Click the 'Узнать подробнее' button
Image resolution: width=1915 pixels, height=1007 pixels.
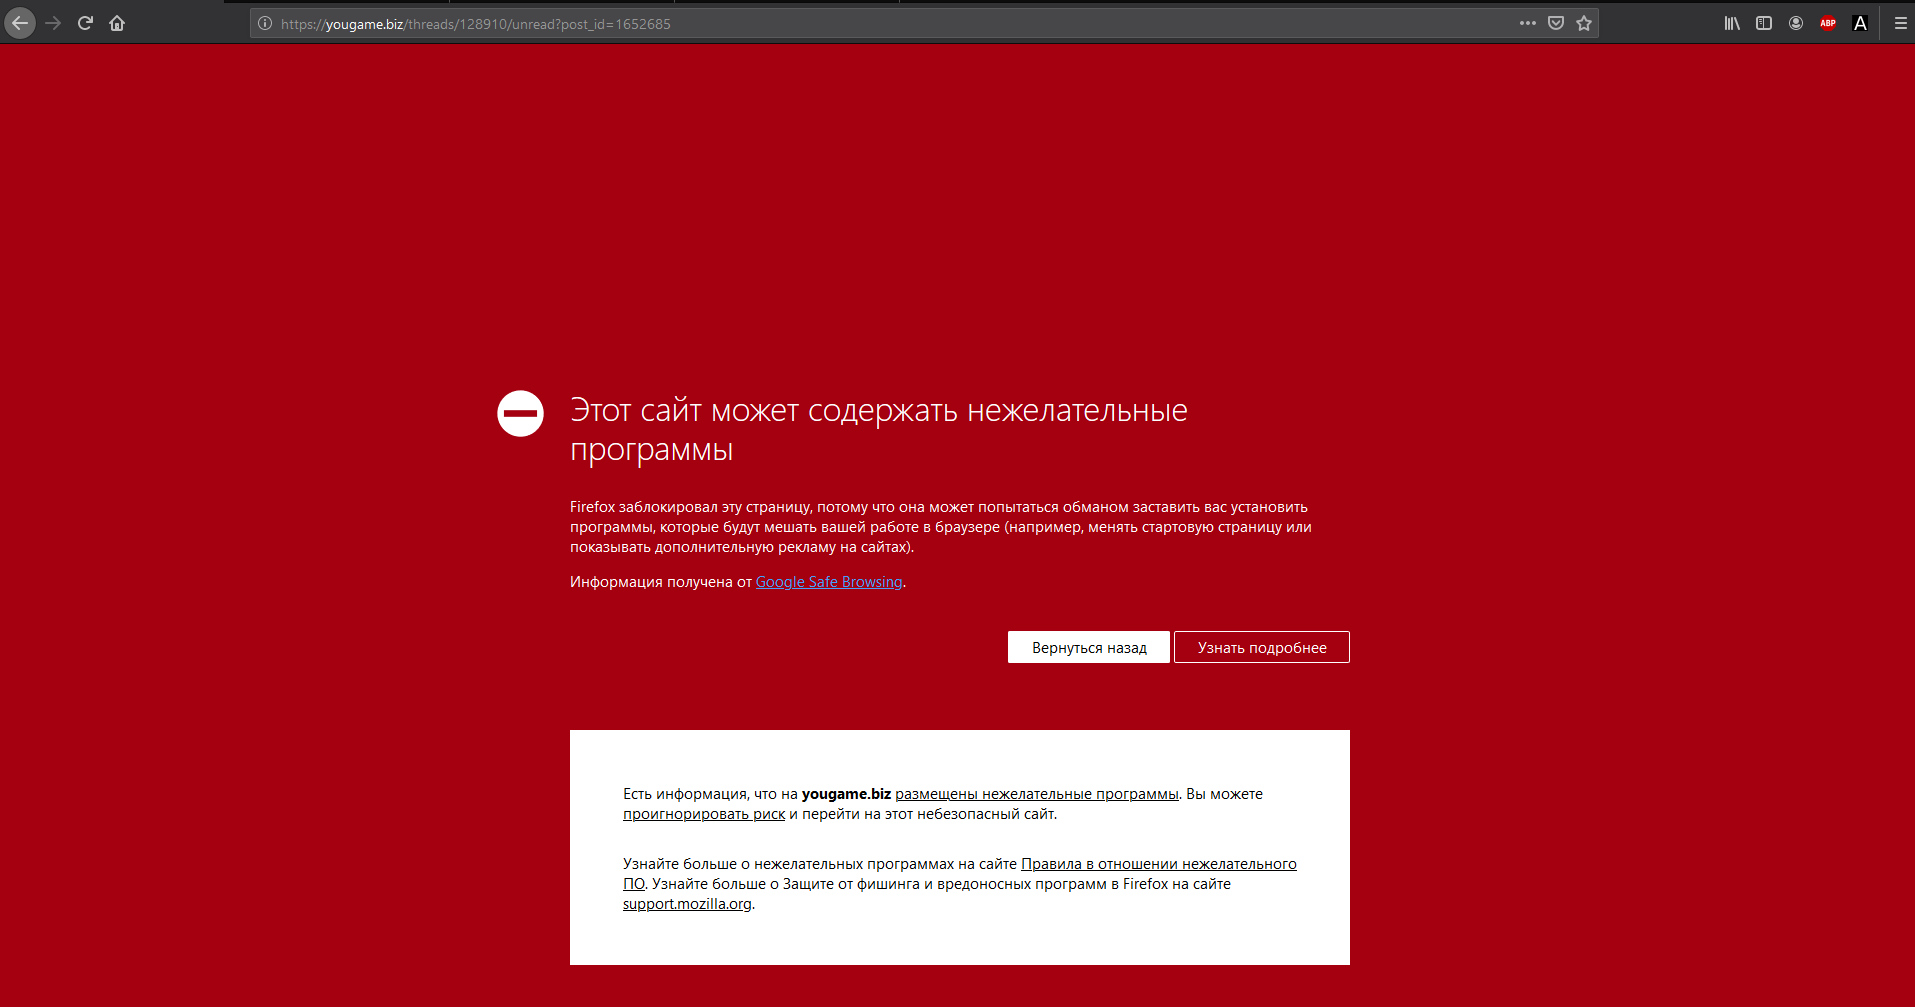pyautogui.click(x=1262, y=647)
